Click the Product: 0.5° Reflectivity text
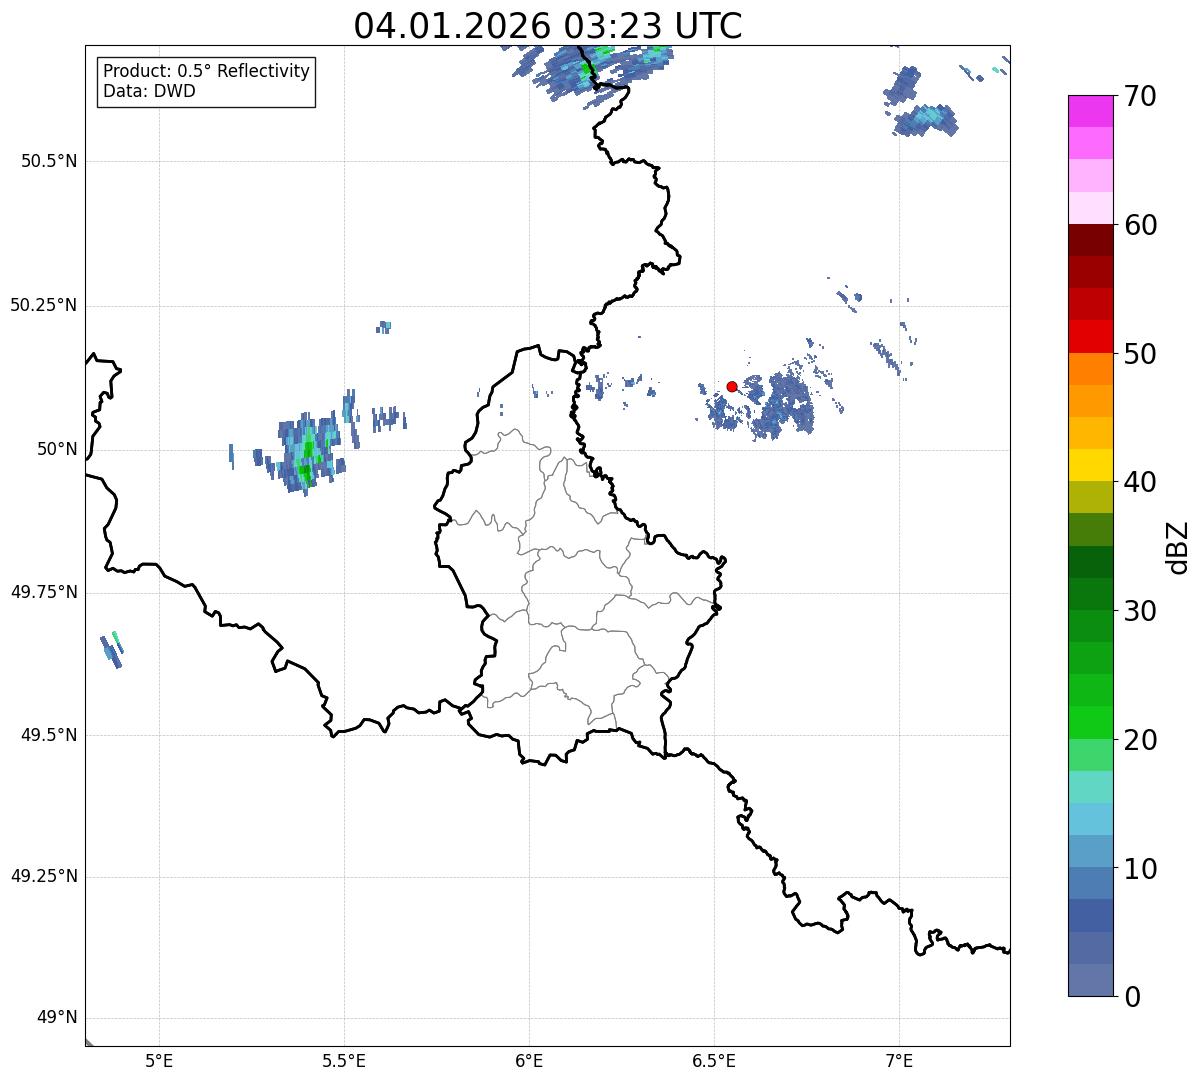 coord(206,72)
